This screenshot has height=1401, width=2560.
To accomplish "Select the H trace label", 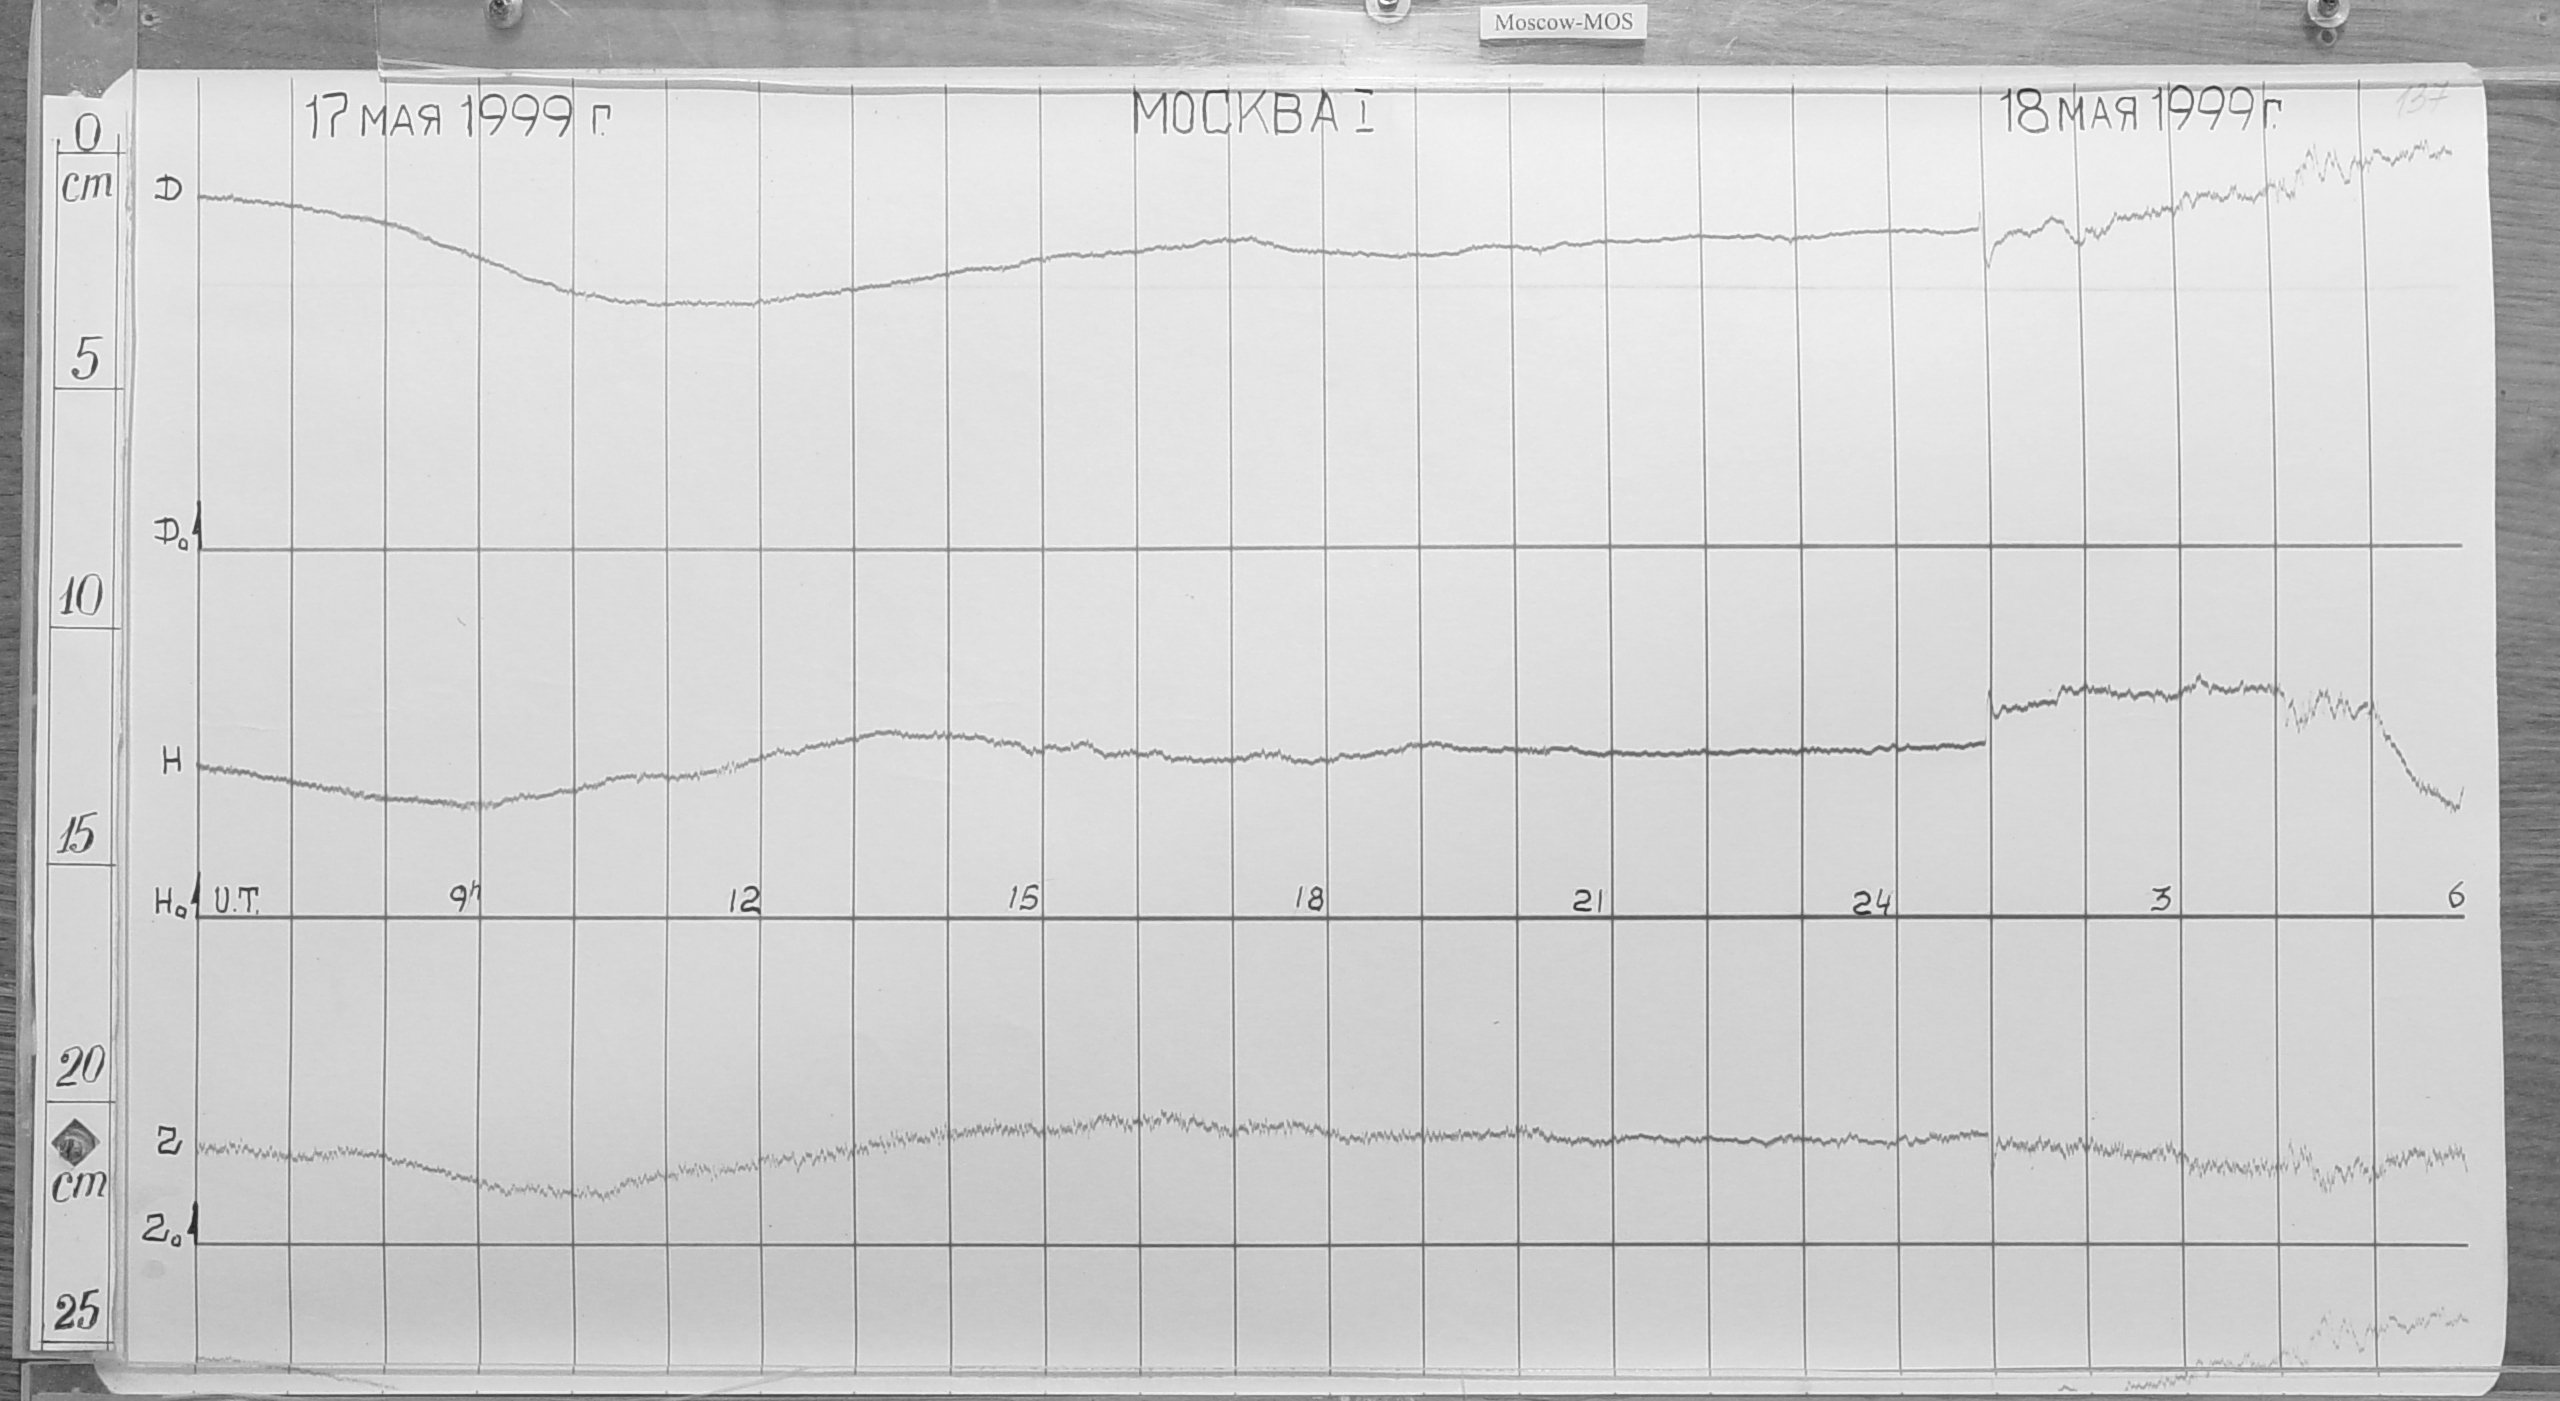I will pyautogui.click(x=172, y=762).
